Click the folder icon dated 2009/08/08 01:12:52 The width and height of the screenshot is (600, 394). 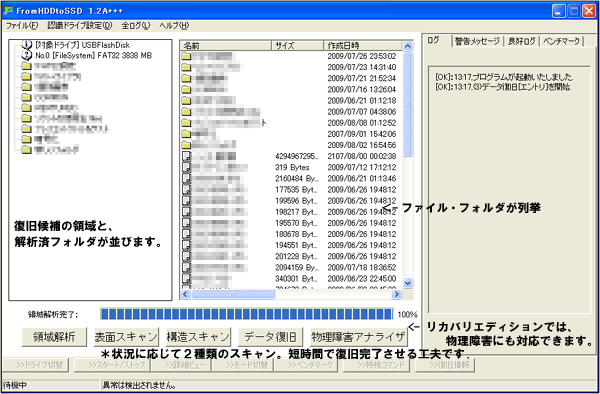186,123
